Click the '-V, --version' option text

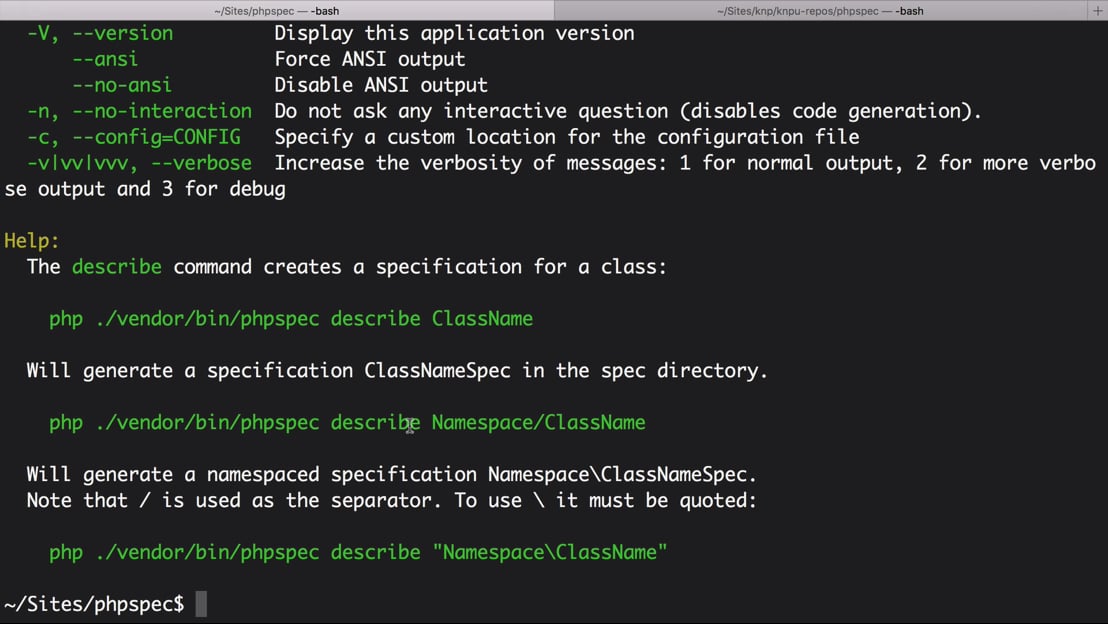coord(100,33)
